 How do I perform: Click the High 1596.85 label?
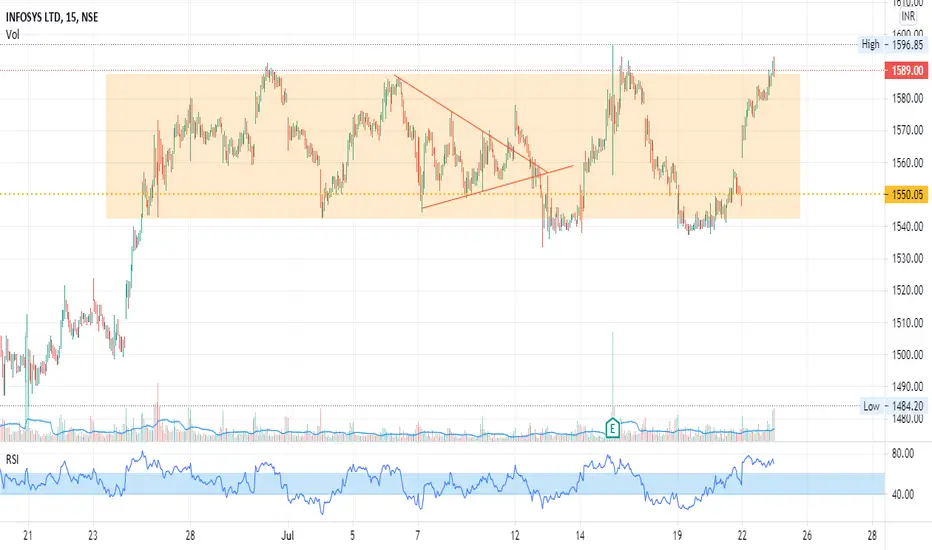click(893, 45)
